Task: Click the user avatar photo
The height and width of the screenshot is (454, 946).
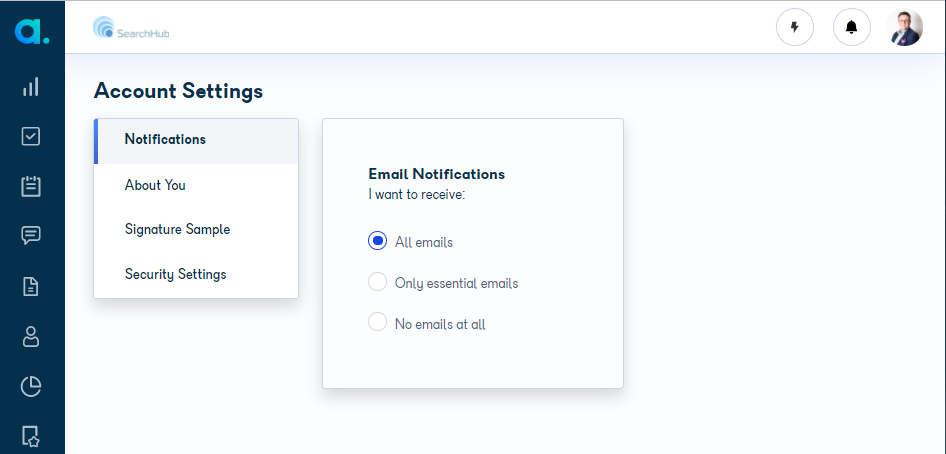Action: tap(905, 27)
